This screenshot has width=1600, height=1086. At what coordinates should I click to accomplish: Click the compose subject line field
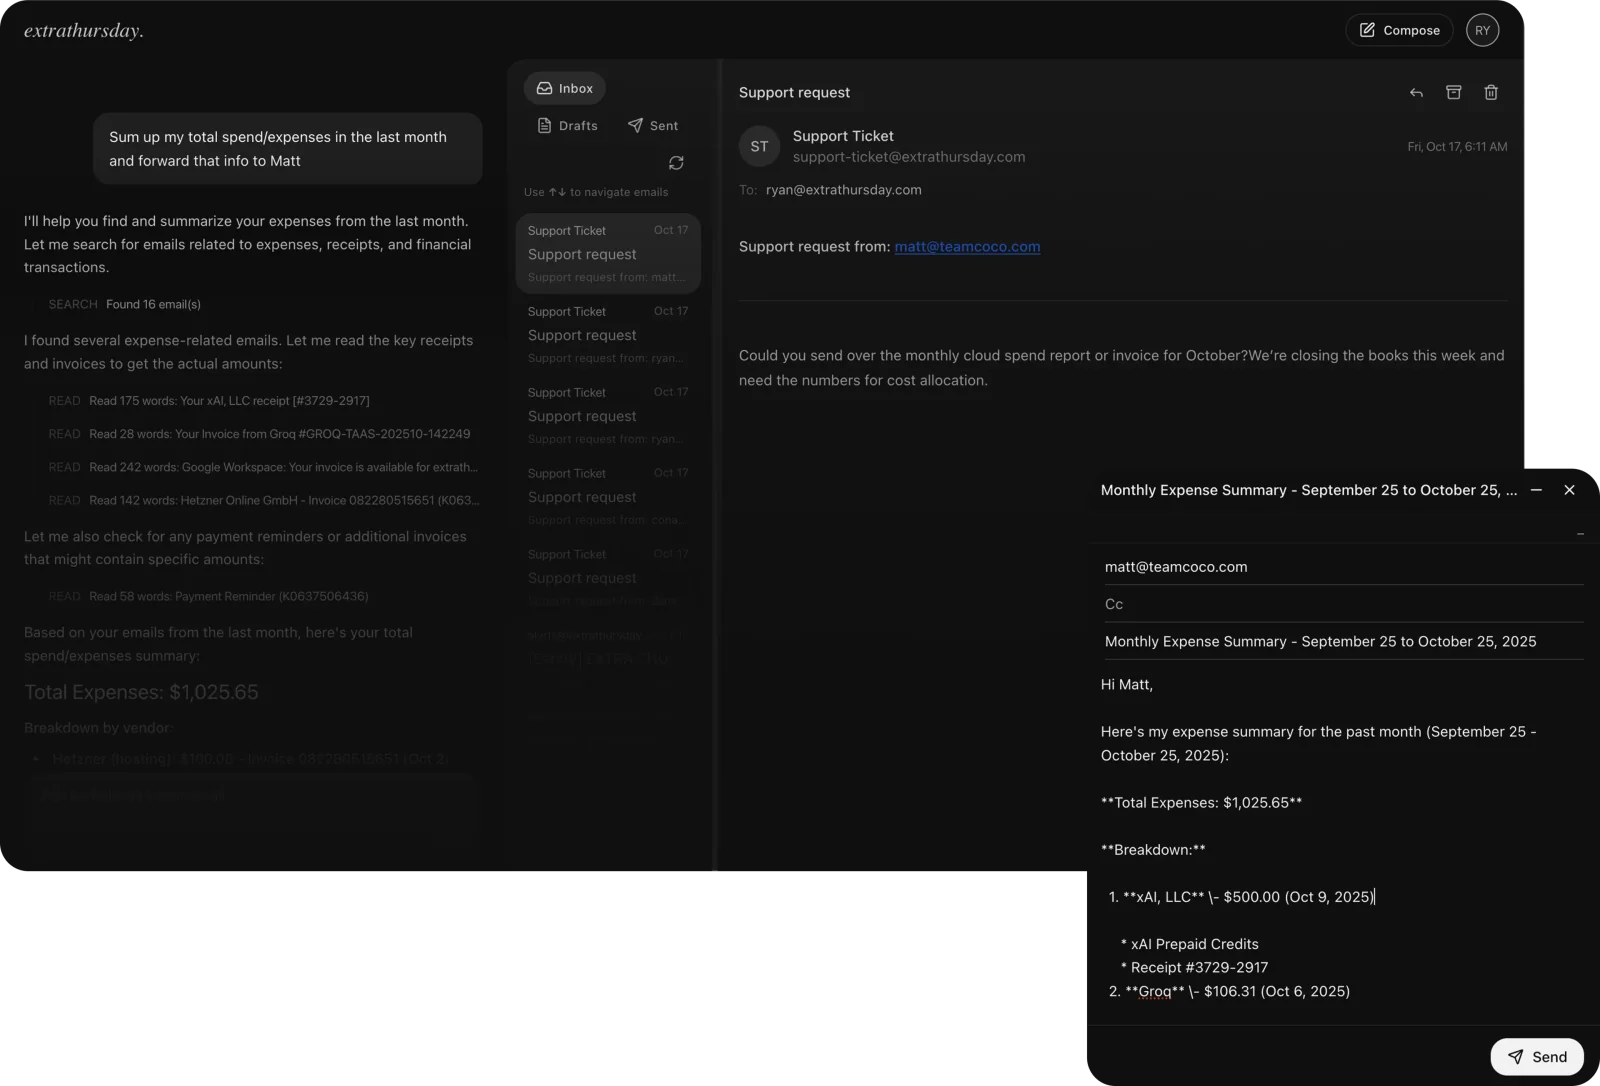point(1340,642)
